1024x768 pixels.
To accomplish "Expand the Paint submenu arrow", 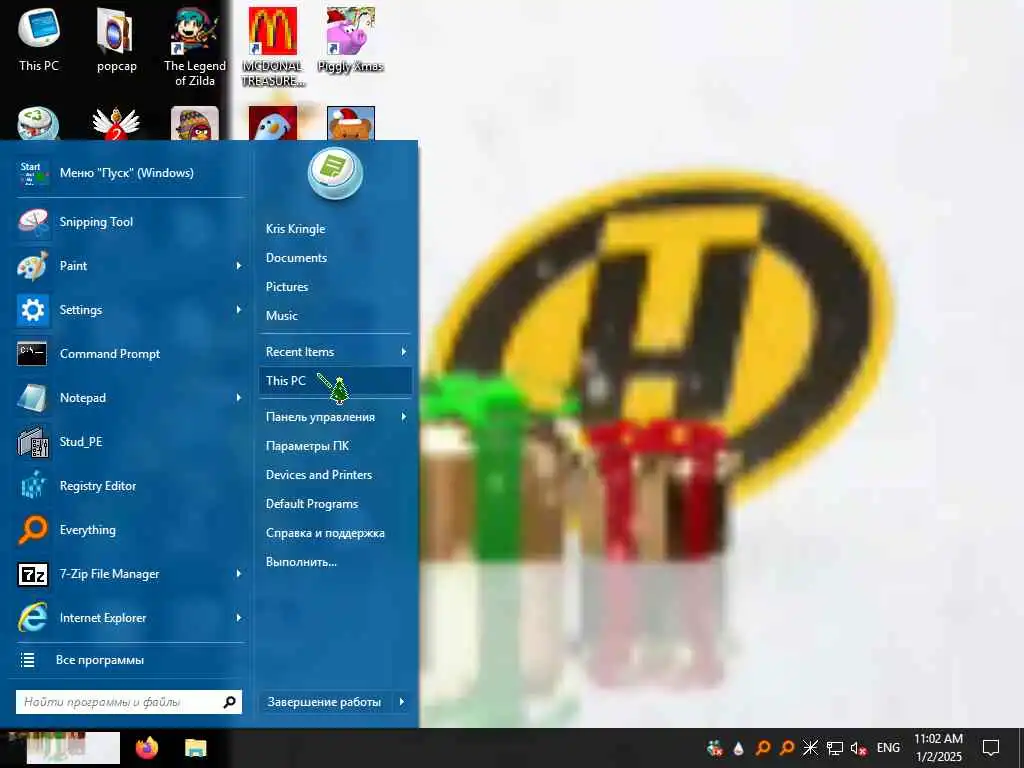I will [x=239, y=266].
